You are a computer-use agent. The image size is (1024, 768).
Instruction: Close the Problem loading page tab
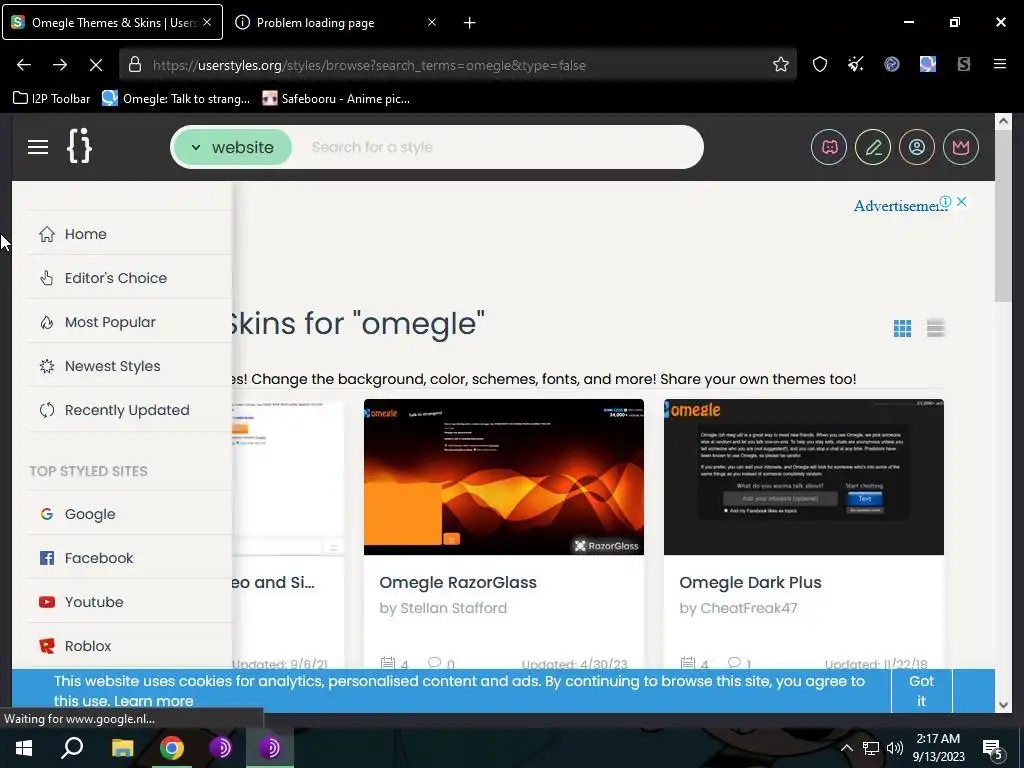coord(432,22)
